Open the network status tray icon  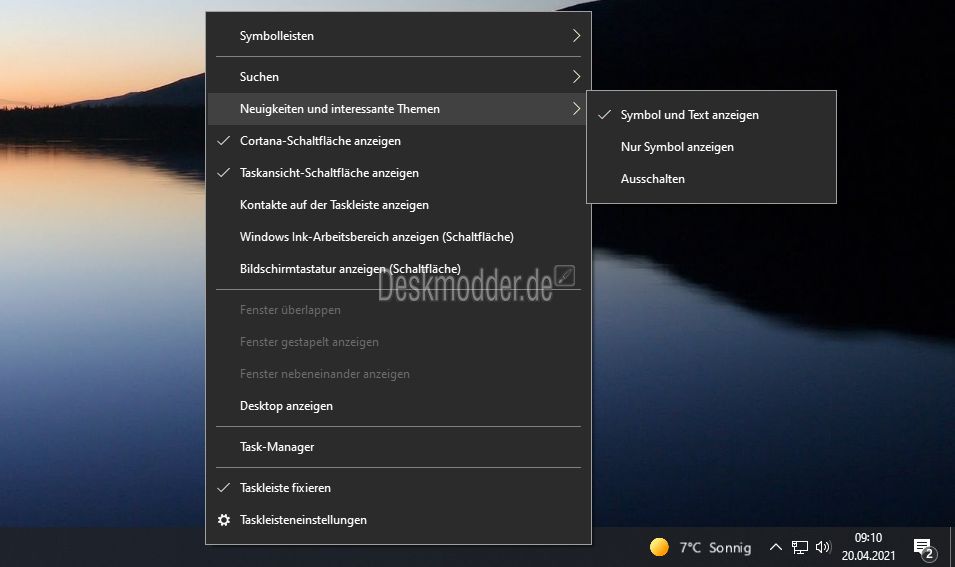(x=800, y=548)
